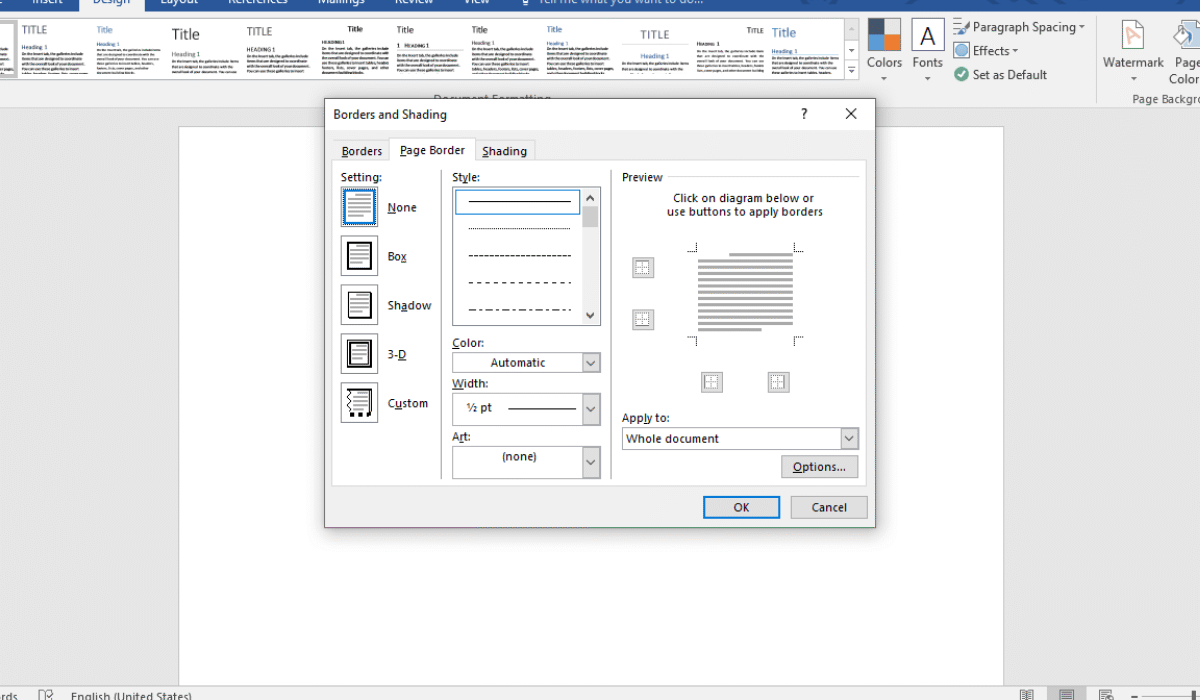Select the Custom border setting icon
1200x700 pixels.
point(359,403)
